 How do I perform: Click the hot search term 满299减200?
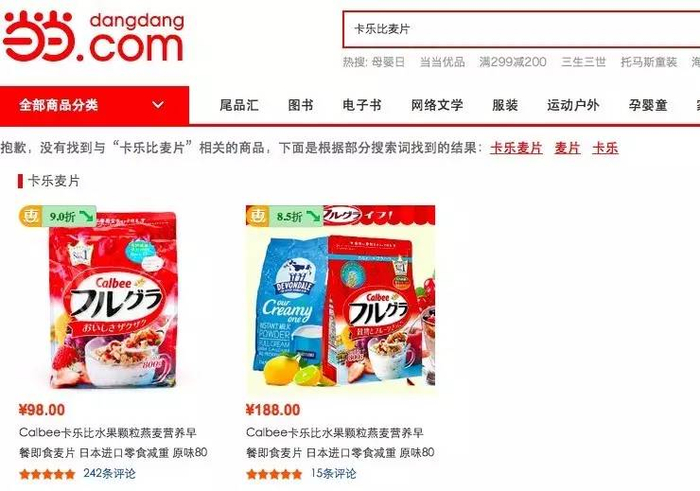point(512,62)
